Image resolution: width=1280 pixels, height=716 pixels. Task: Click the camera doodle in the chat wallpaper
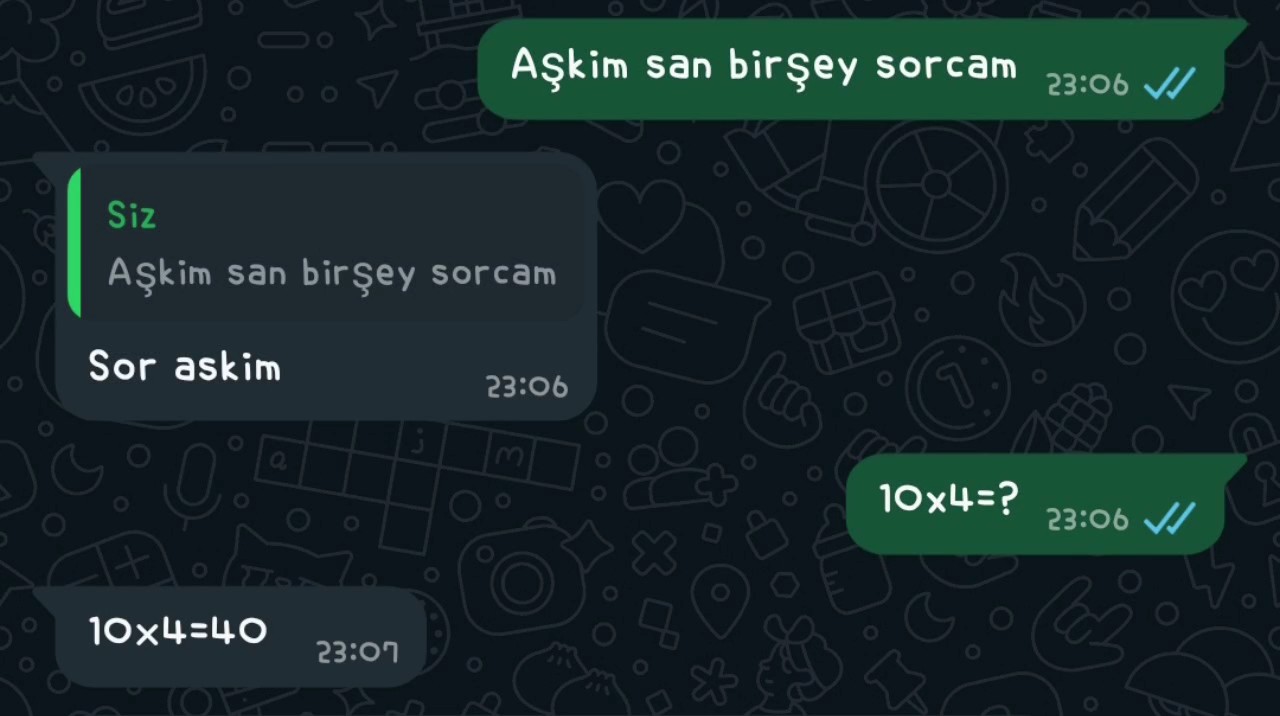coord(520,577)
